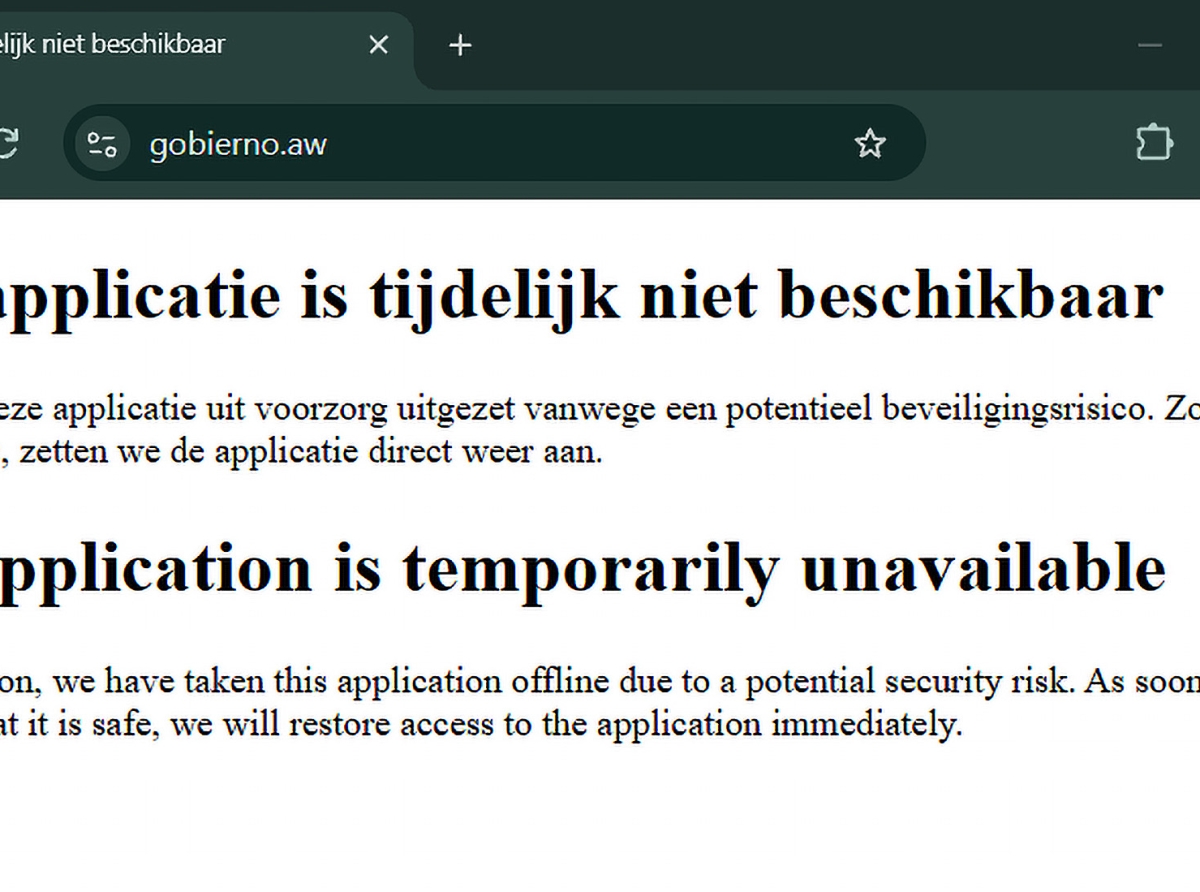The image size is (1200, 892).
Task: Bookmark this page with the star icon
Action: [870, 144]
